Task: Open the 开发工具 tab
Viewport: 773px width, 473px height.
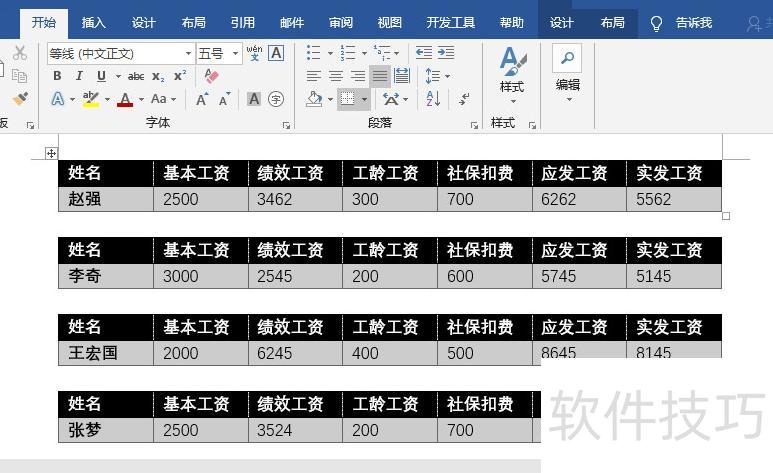Action: 451,23
